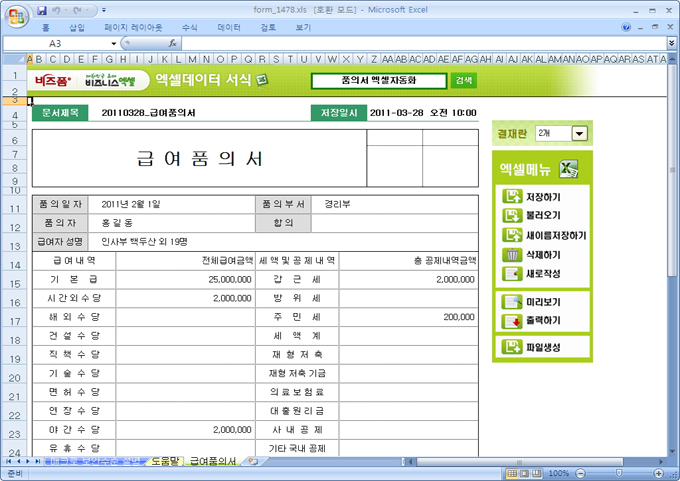Click the Office button logo

(16, 17)
